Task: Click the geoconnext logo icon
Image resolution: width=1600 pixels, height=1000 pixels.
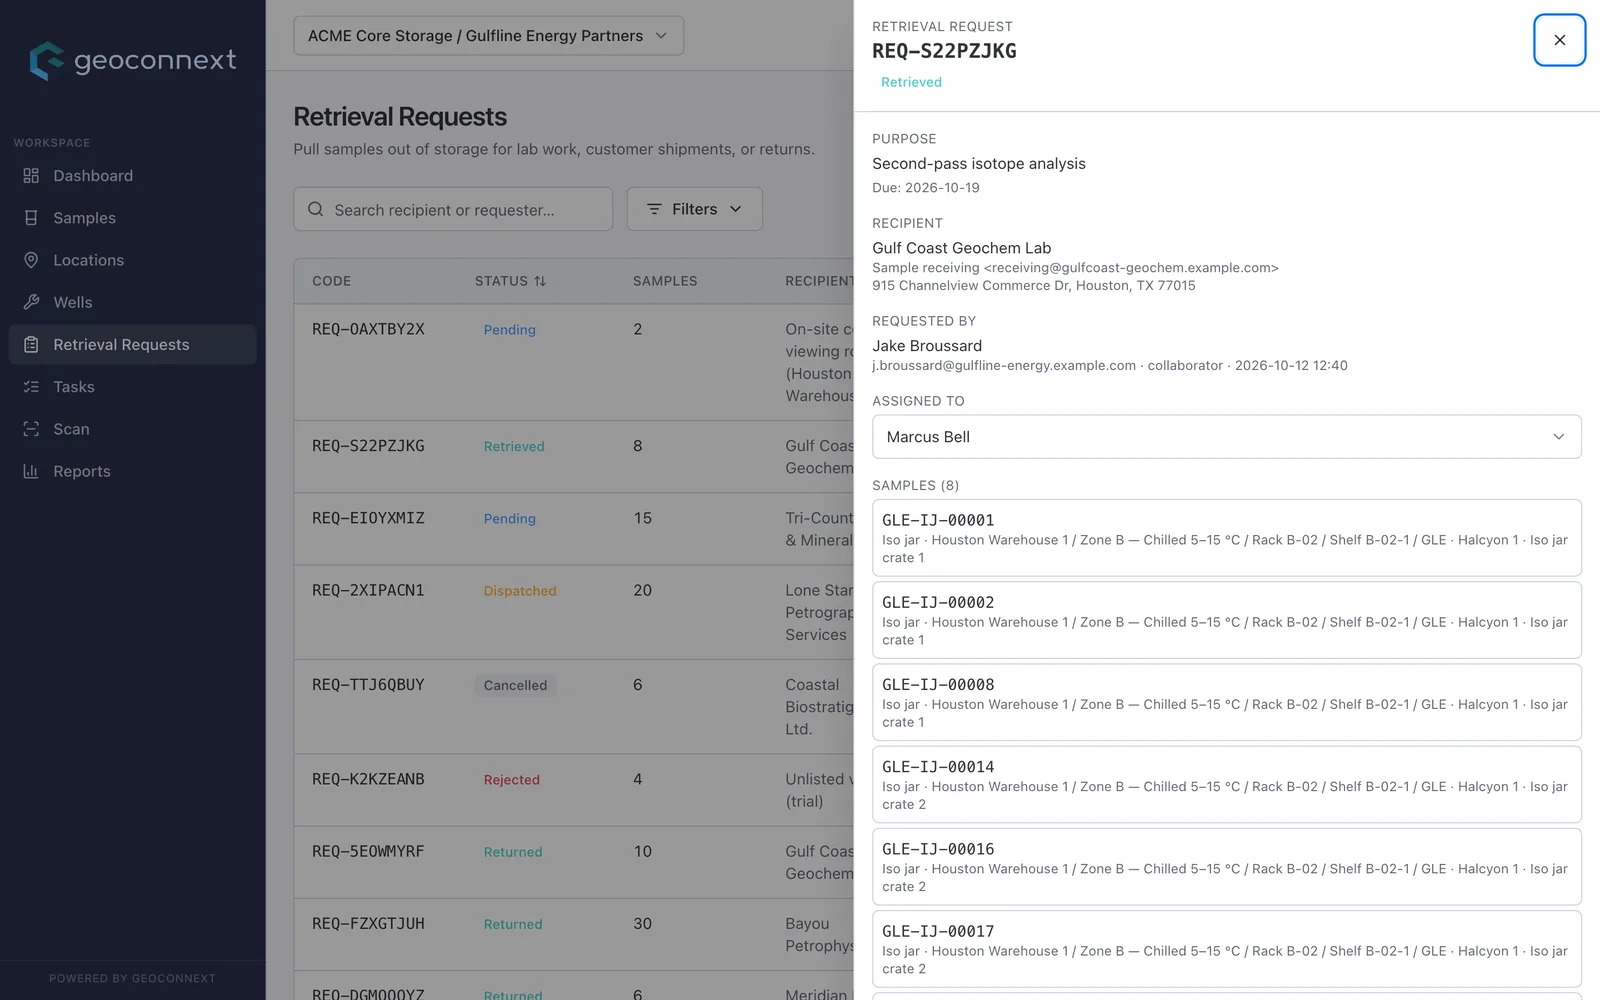Action: pyautogui.click(x=46, y=61)
